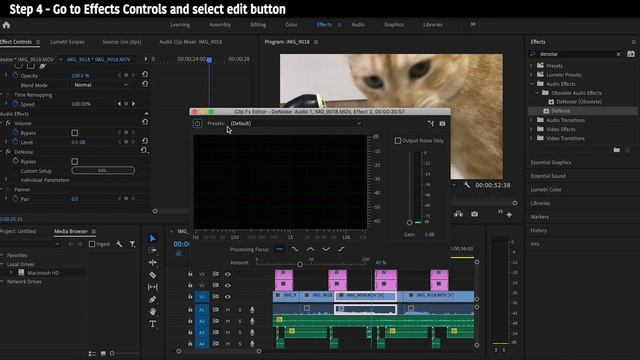
Task: Expand Individual Parameters under DeNoise
Action: tap(6, 180)
